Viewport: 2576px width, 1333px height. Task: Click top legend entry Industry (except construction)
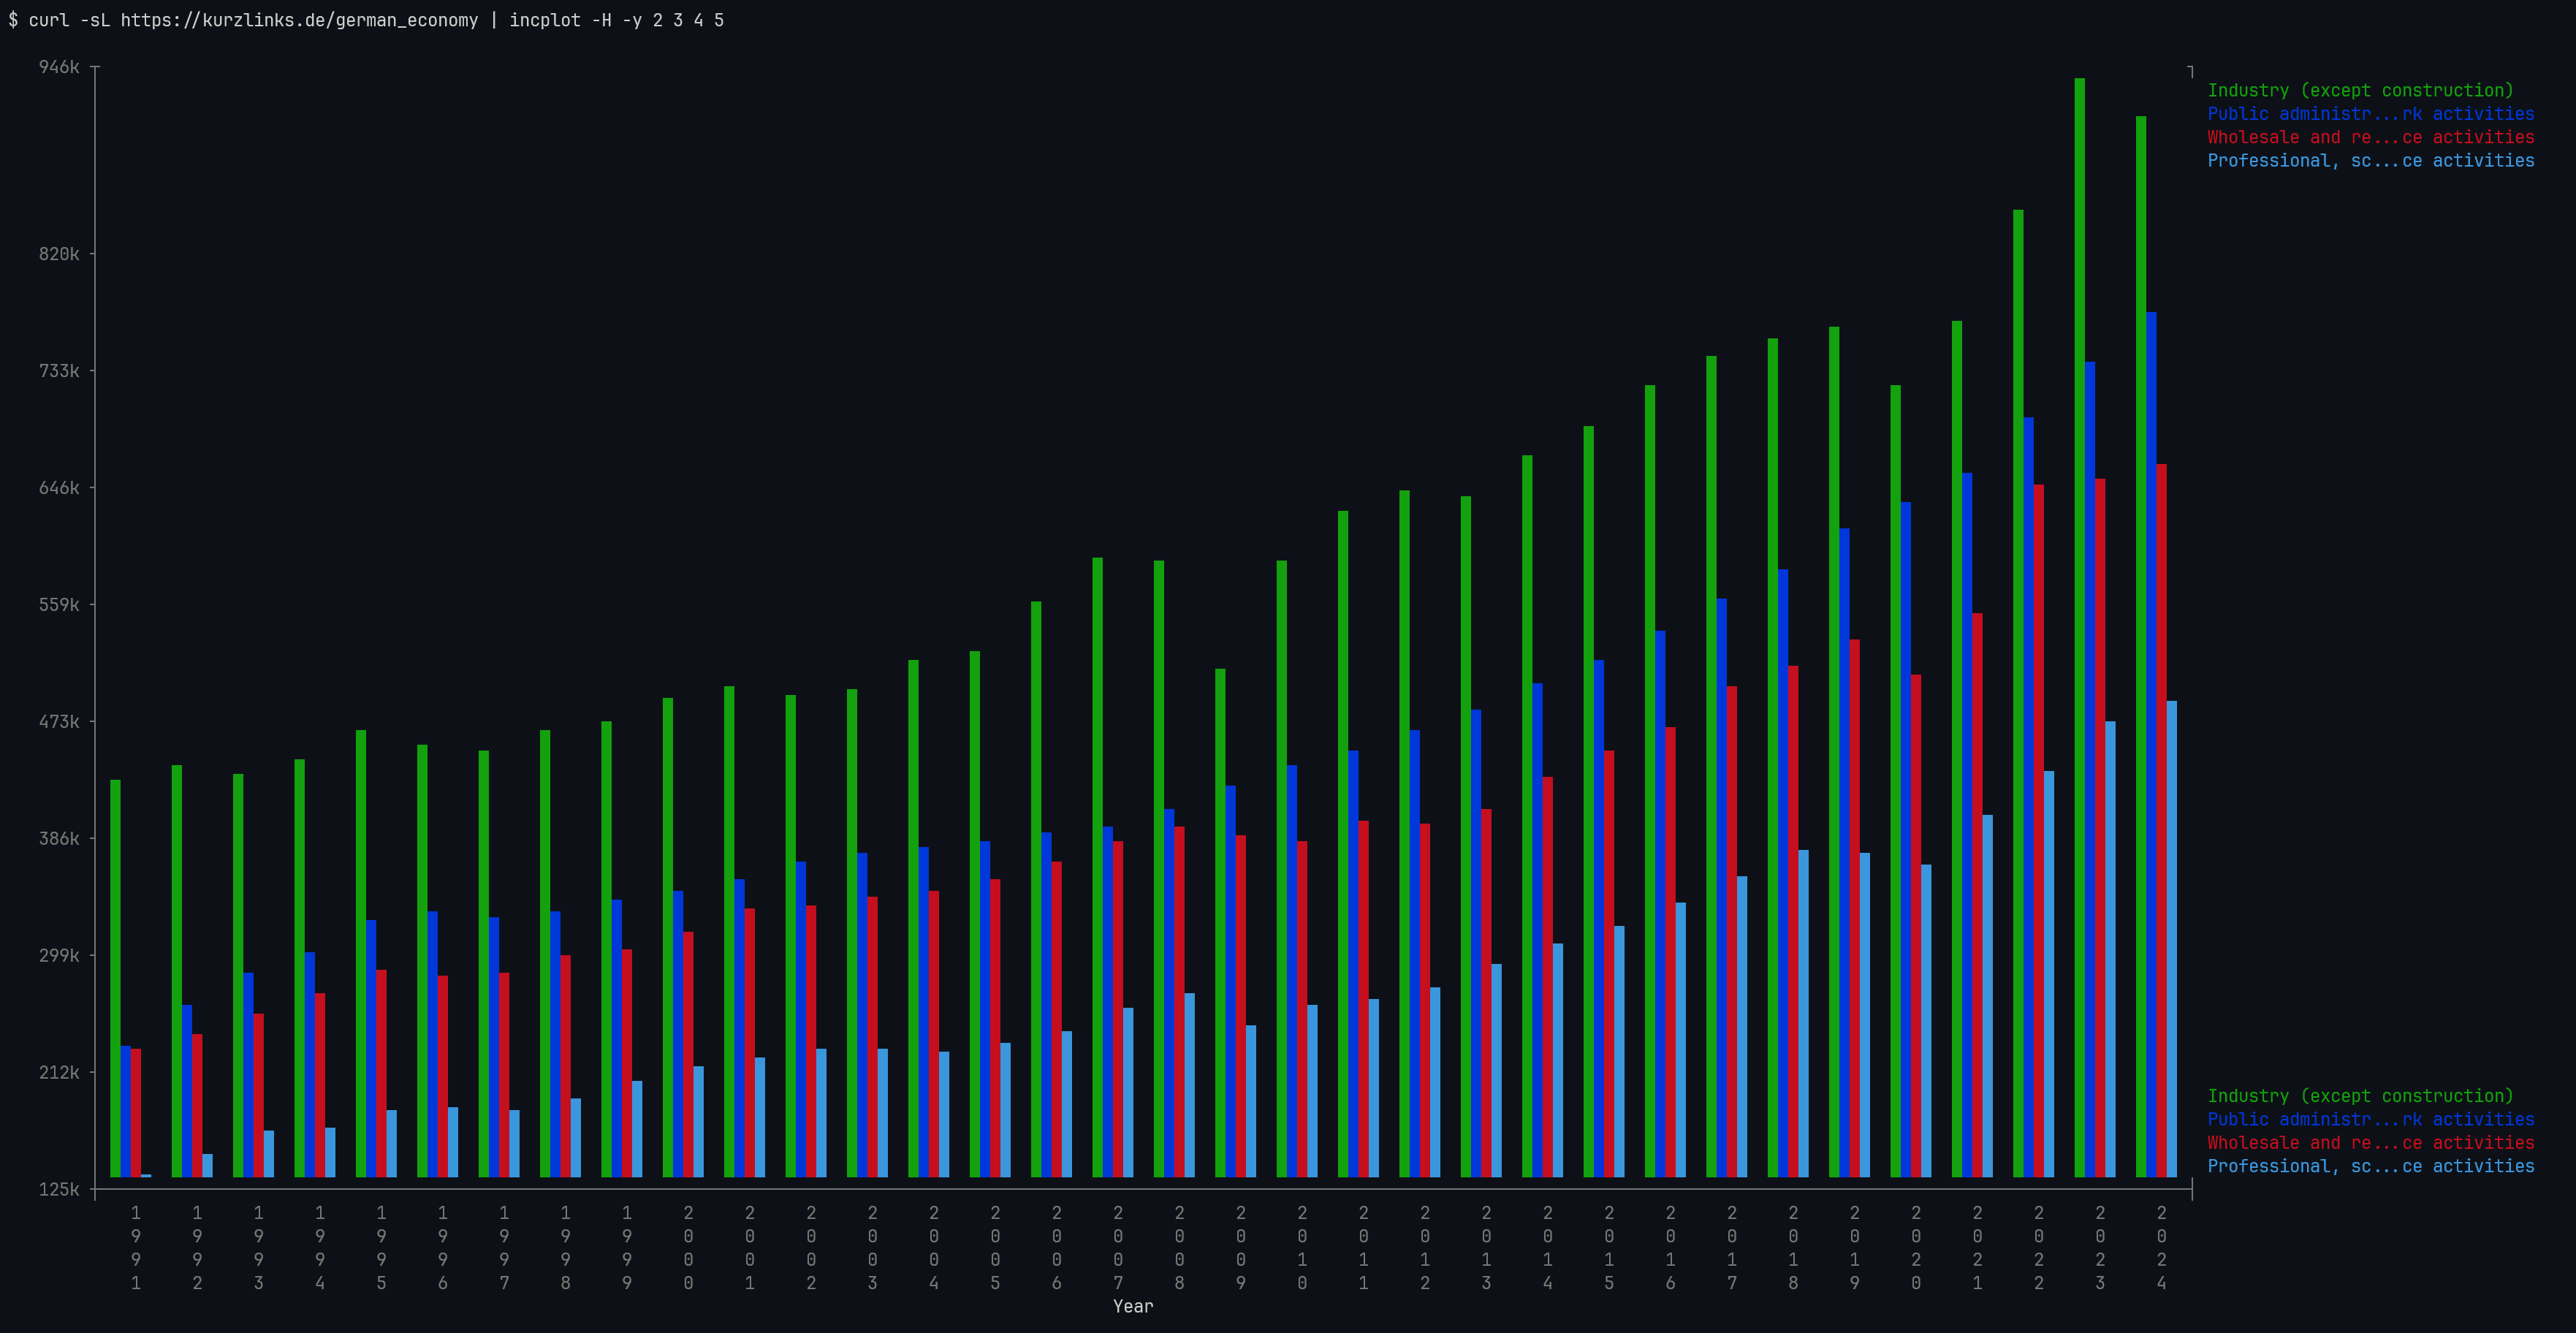2359,90
